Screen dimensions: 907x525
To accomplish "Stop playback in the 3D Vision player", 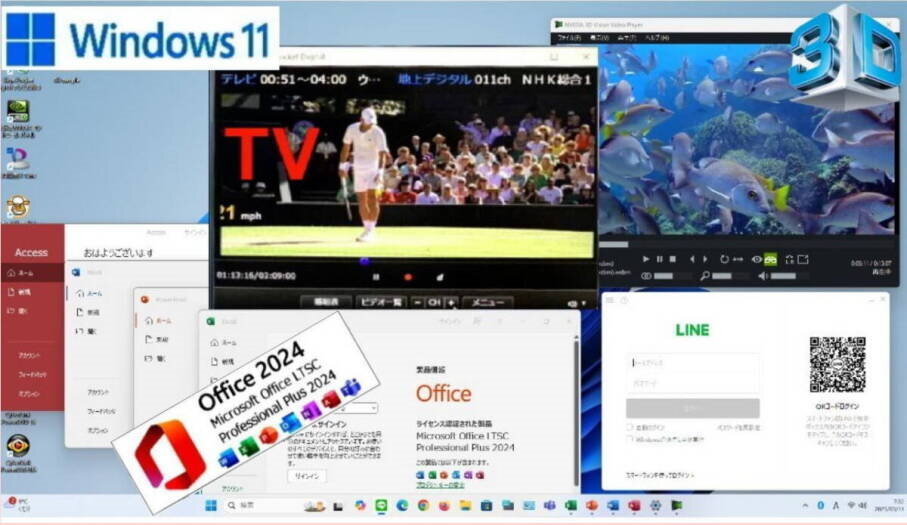I will point(673,259).
